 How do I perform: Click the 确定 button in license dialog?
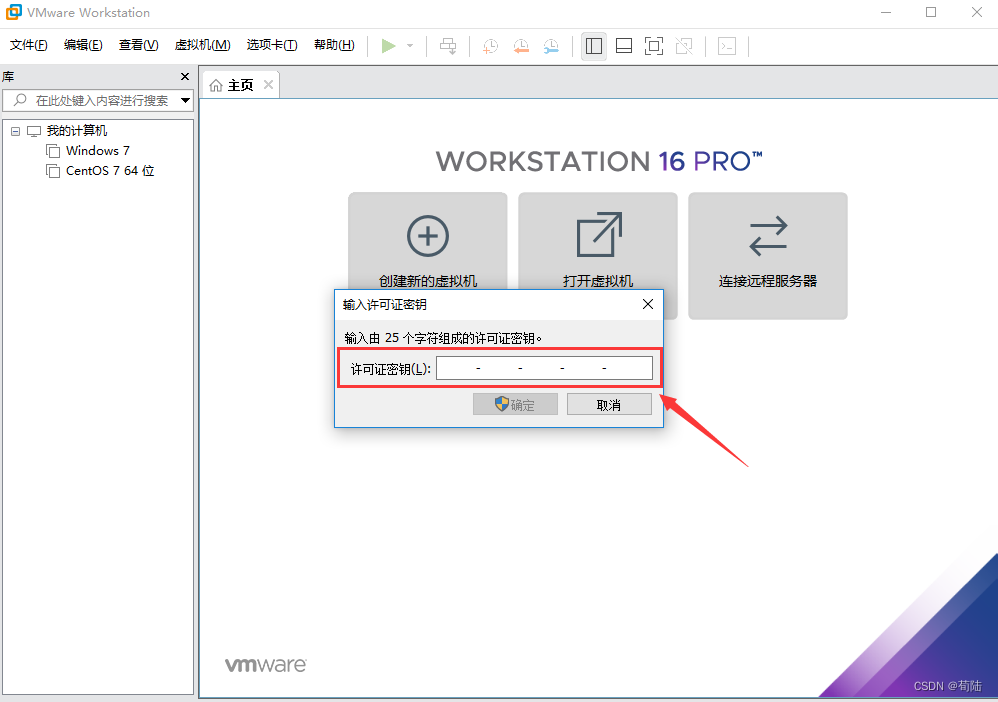click(515, 404)
